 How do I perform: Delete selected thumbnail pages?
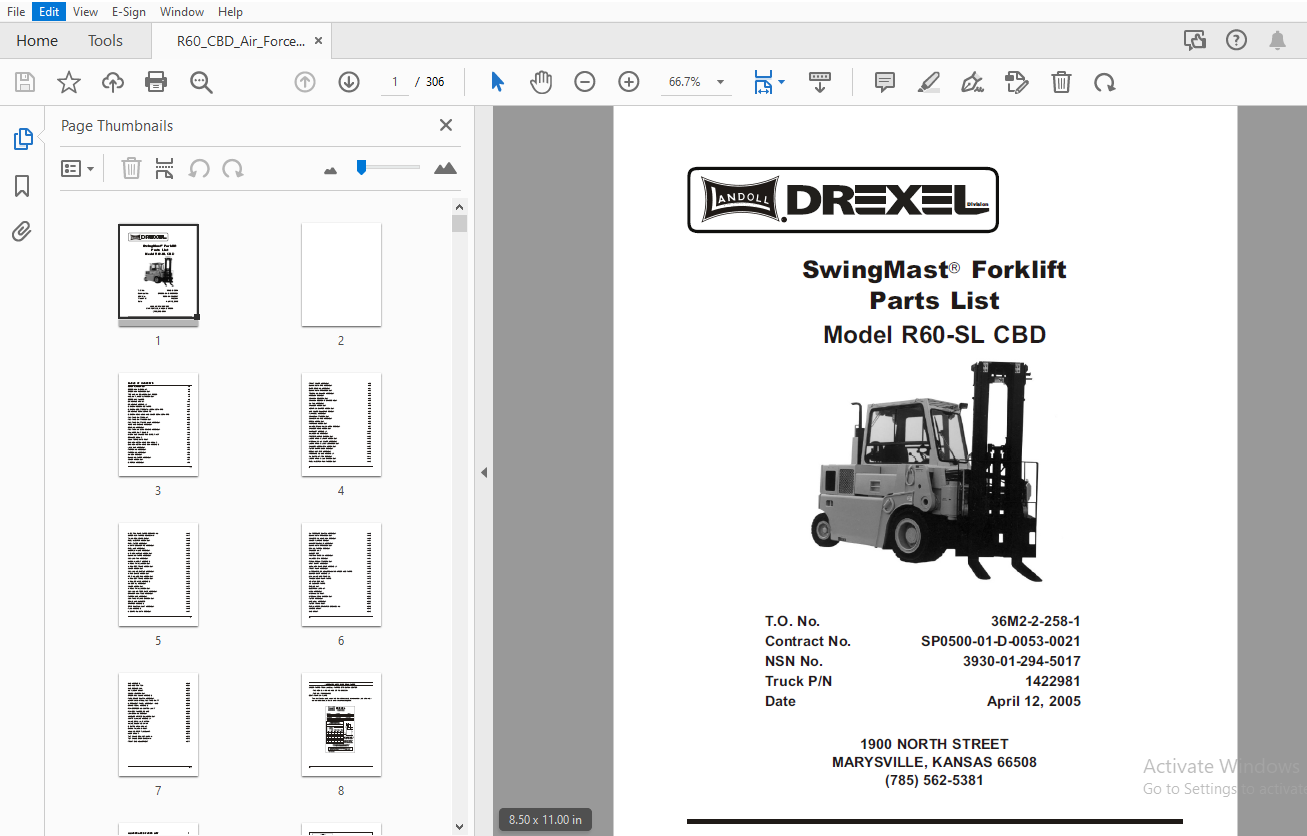[131, 168]
